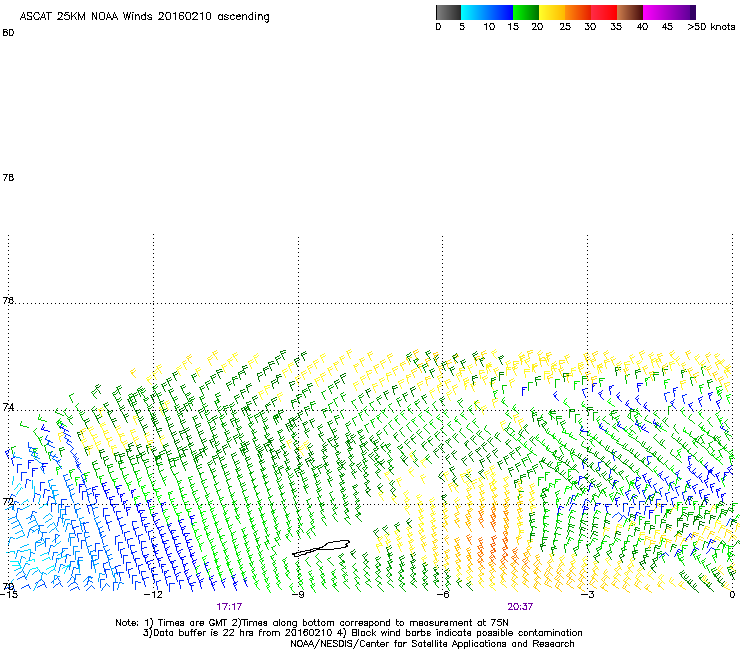Click the pass time label '17:17'

[x=229, y=607]
